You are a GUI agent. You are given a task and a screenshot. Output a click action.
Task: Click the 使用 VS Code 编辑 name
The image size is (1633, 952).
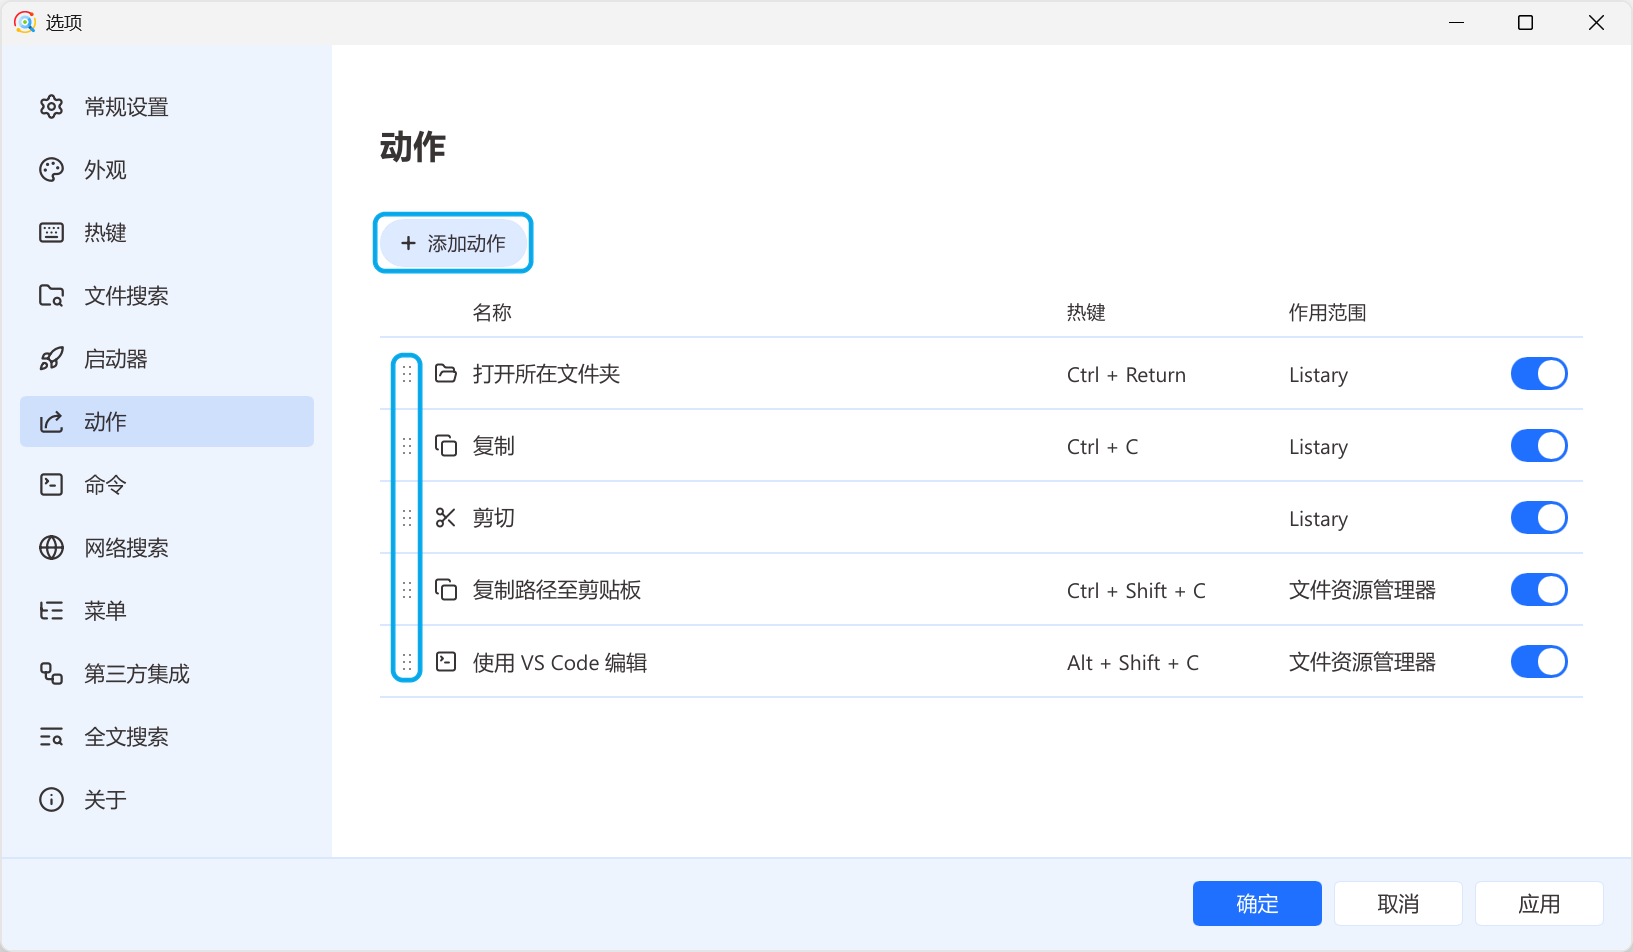560,662
